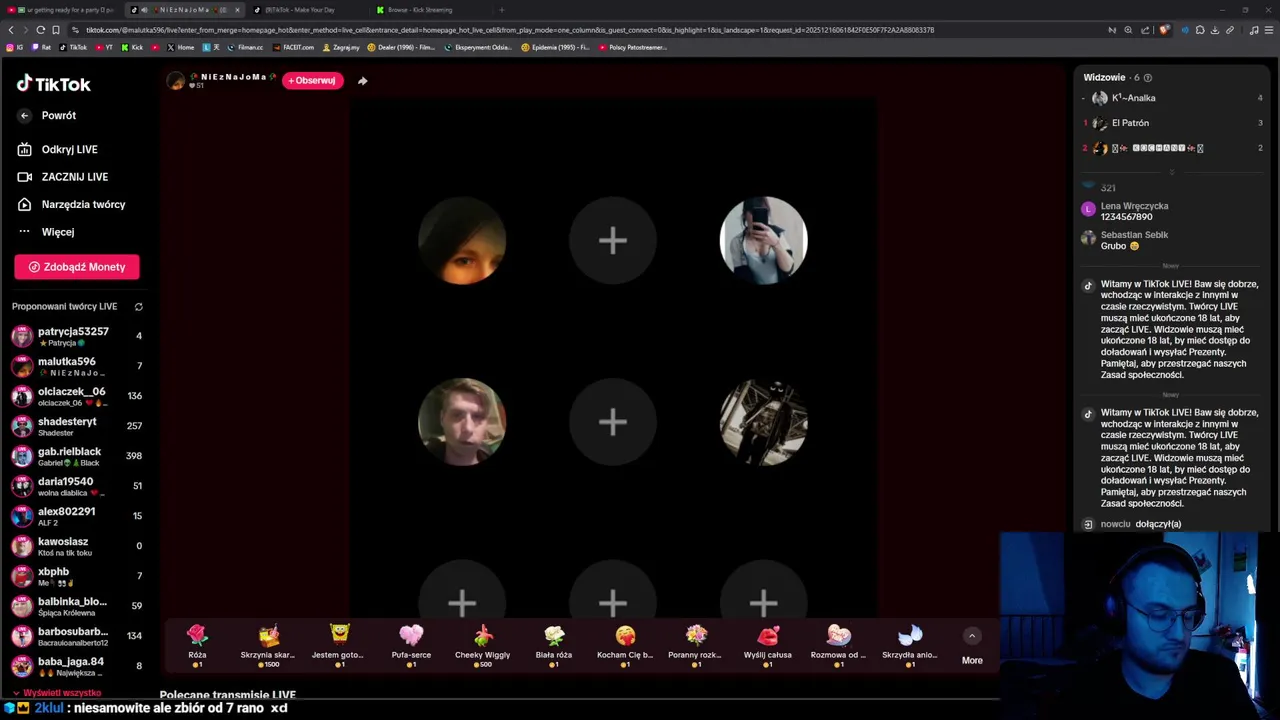Click Sebastian Sebik in chat
Screen dimensions: 1280x720
pos(1134,235)
